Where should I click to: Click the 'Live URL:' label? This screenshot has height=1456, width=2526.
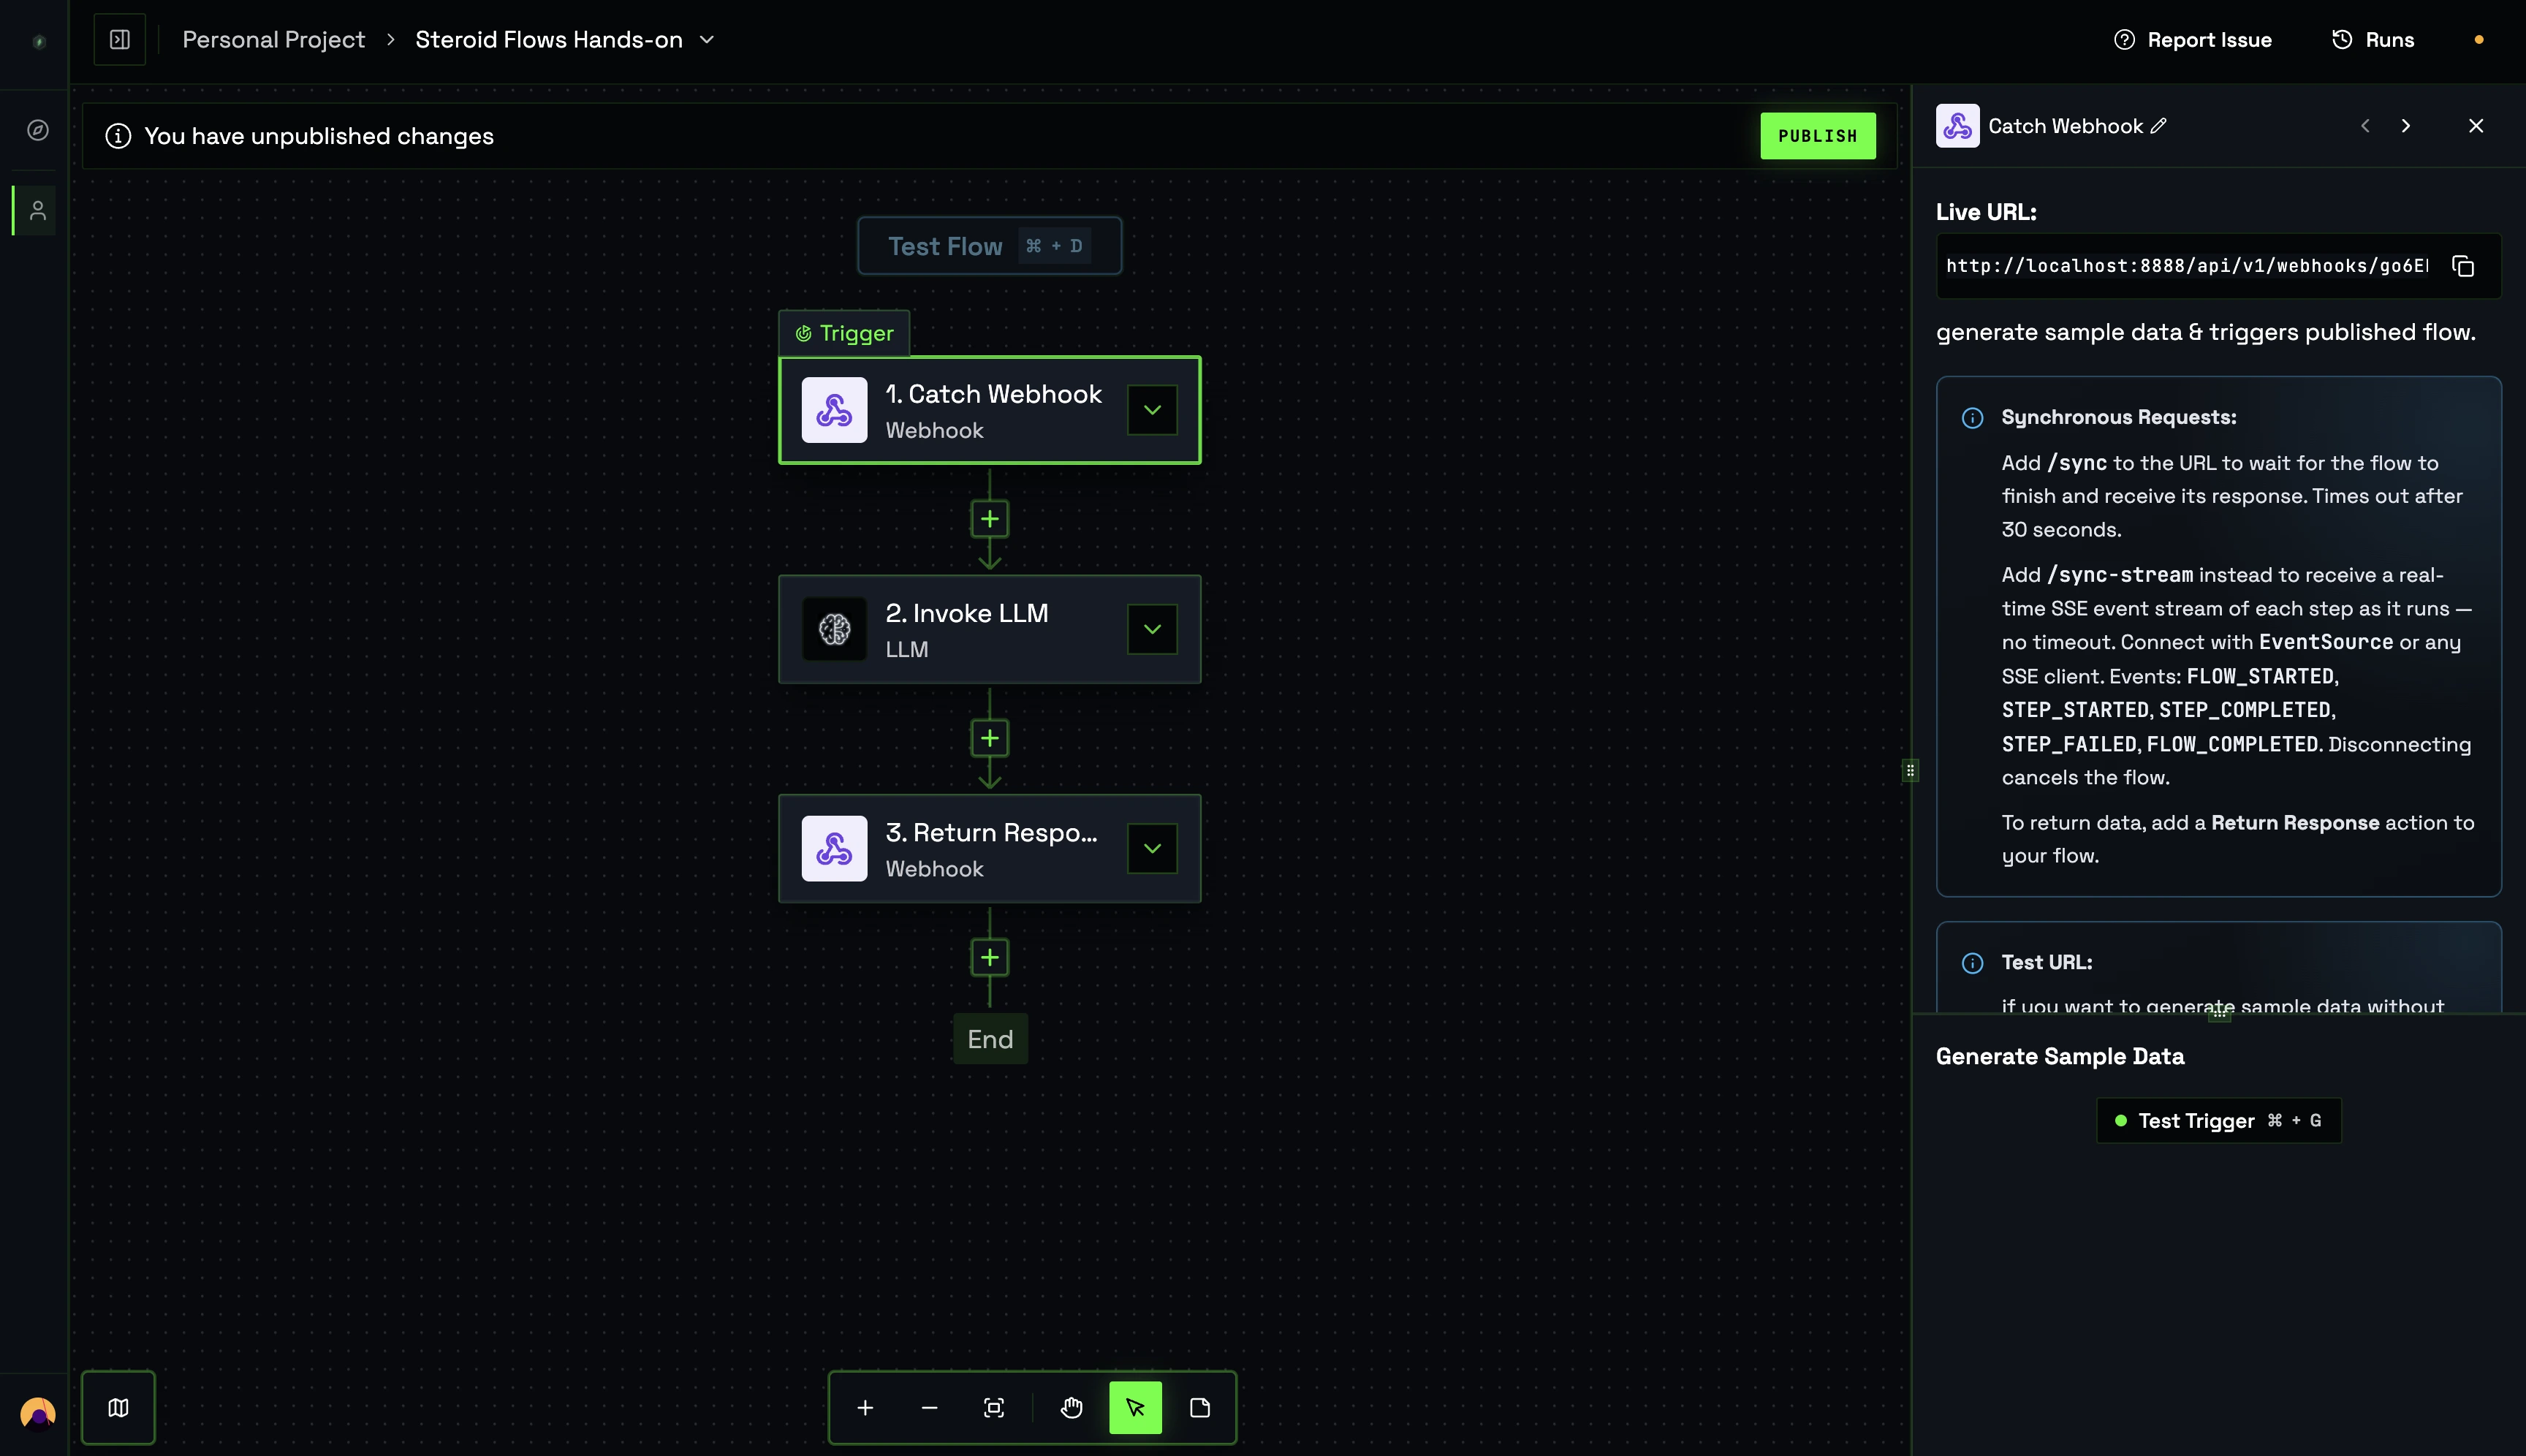[x=1986, y=212]
